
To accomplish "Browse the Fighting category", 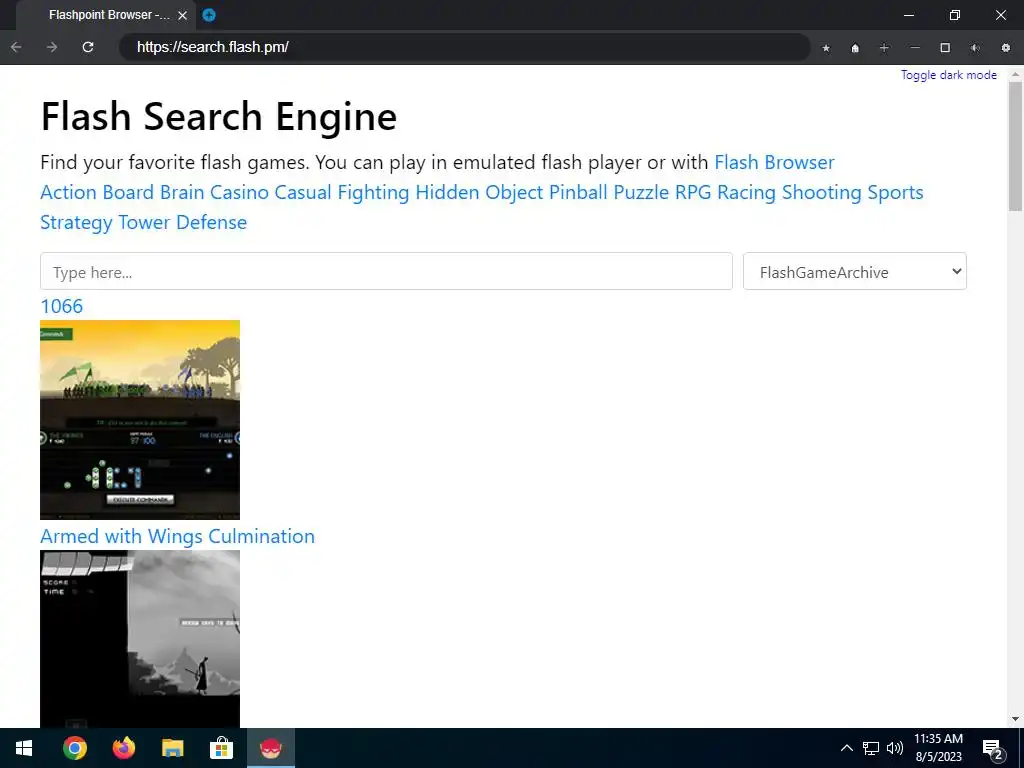I will (373, 192).
